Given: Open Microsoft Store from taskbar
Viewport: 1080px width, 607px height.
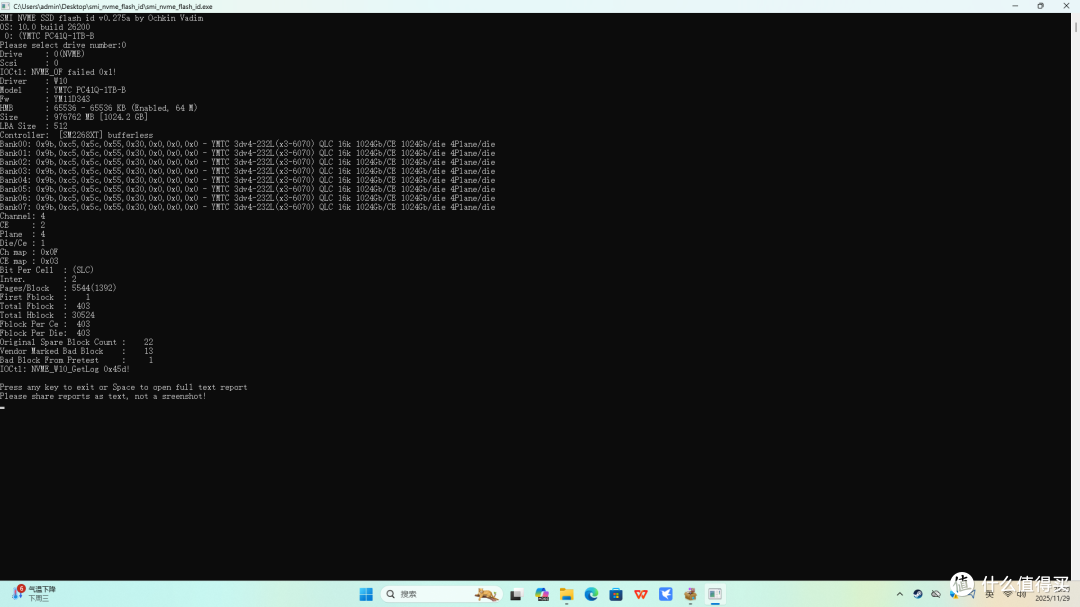Looking at the screenshot, I should pos(616,594).
